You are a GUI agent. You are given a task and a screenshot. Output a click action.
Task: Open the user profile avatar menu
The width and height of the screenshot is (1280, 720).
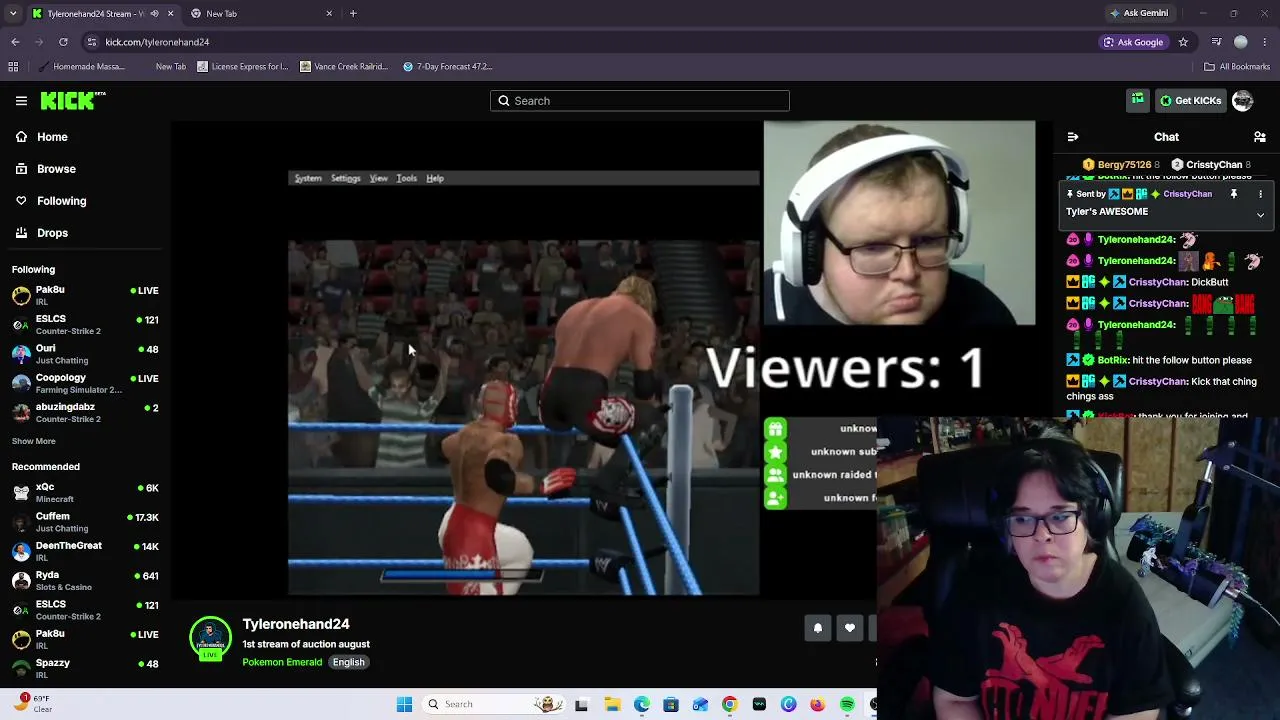pos(1243,101)
